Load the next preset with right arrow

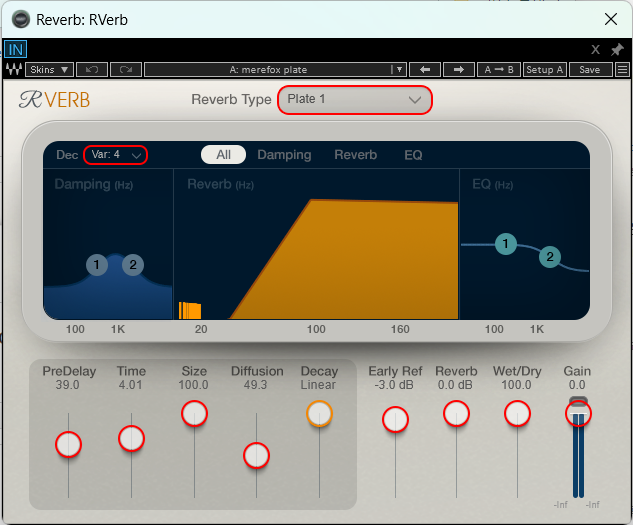click(459, 69)
